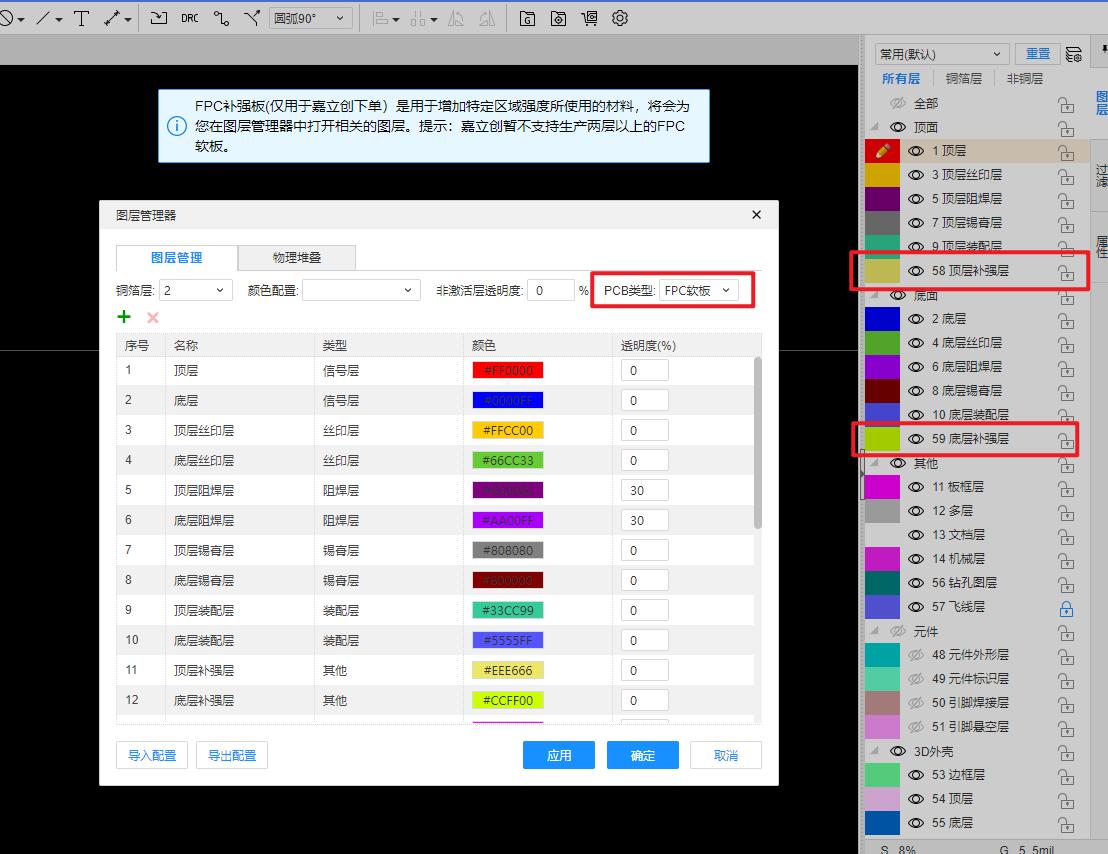1108x854 pixels.
Task: Expand the 圆弧90° corner style dropdown
Action: pos(311,18)
